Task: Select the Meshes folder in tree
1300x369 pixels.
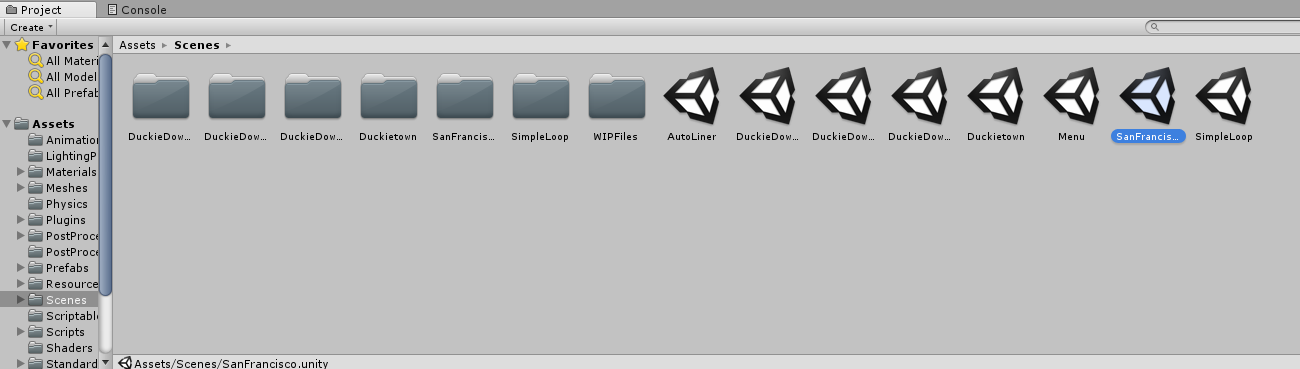Action: [58, 188]
